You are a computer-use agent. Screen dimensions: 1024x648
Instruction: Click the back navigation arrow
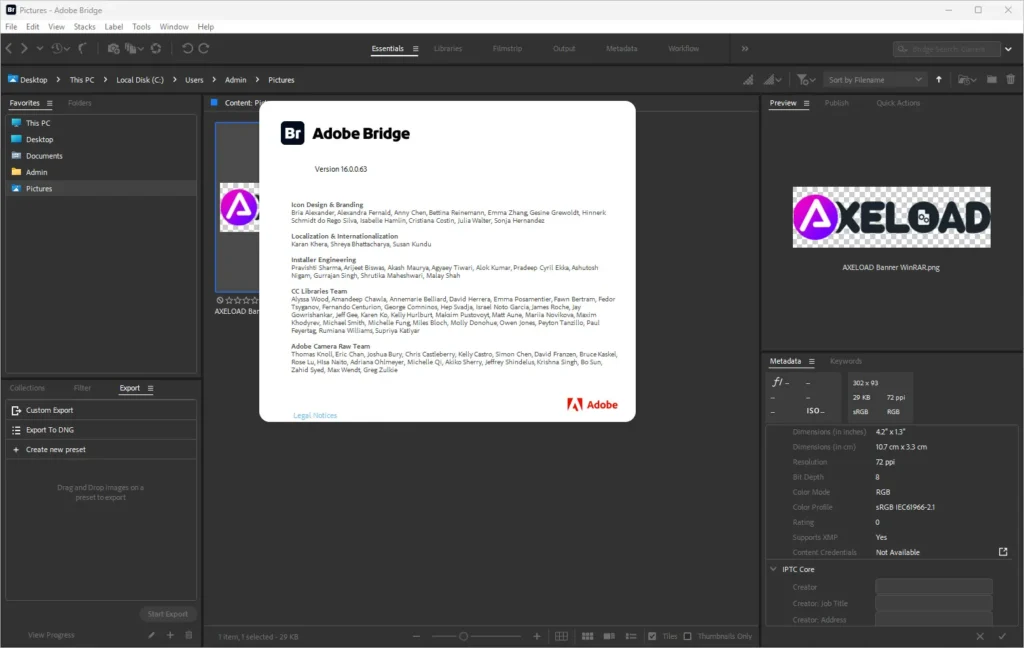(9, 47)
